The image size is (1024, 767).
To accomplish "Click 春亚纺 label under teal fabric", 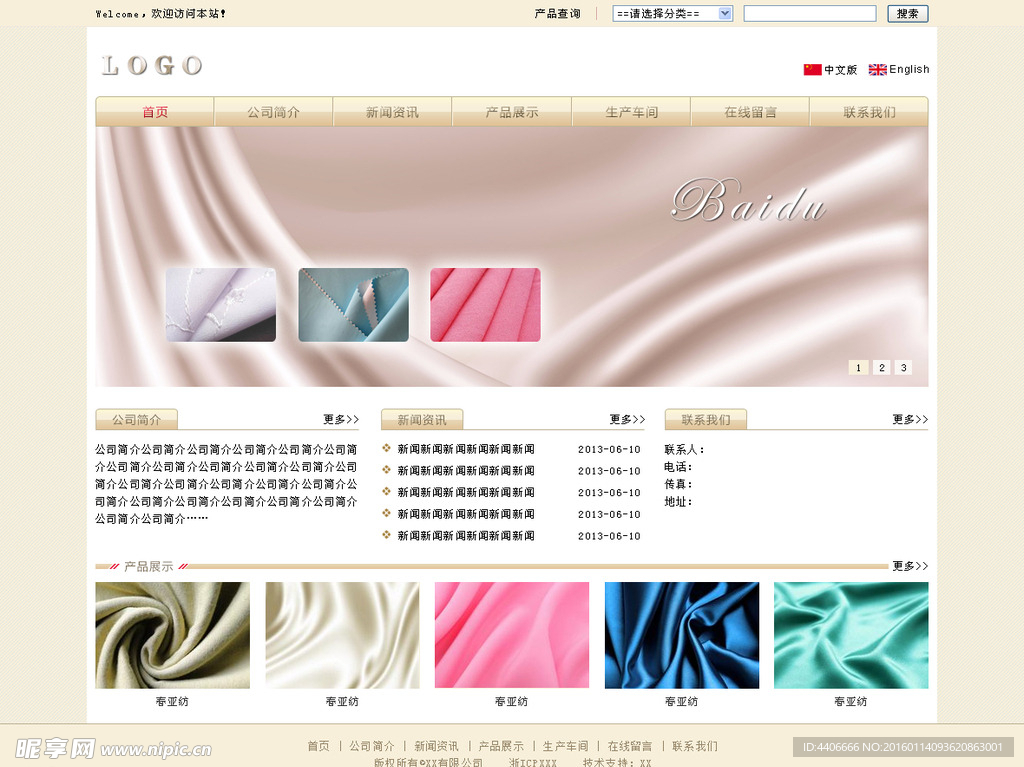I will 851,702.
